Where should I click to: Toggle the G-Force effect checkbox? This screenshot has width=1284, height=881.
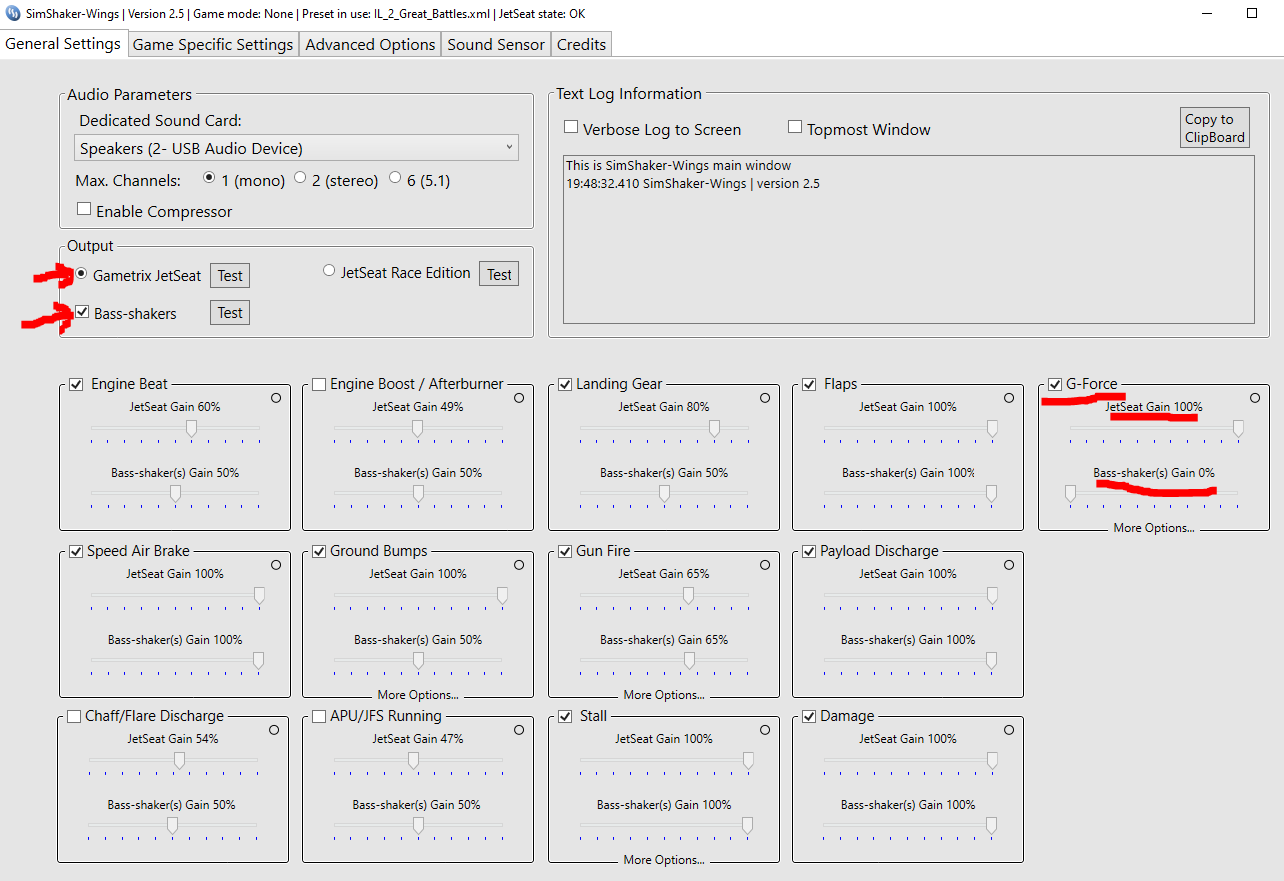click(1055, 384)
